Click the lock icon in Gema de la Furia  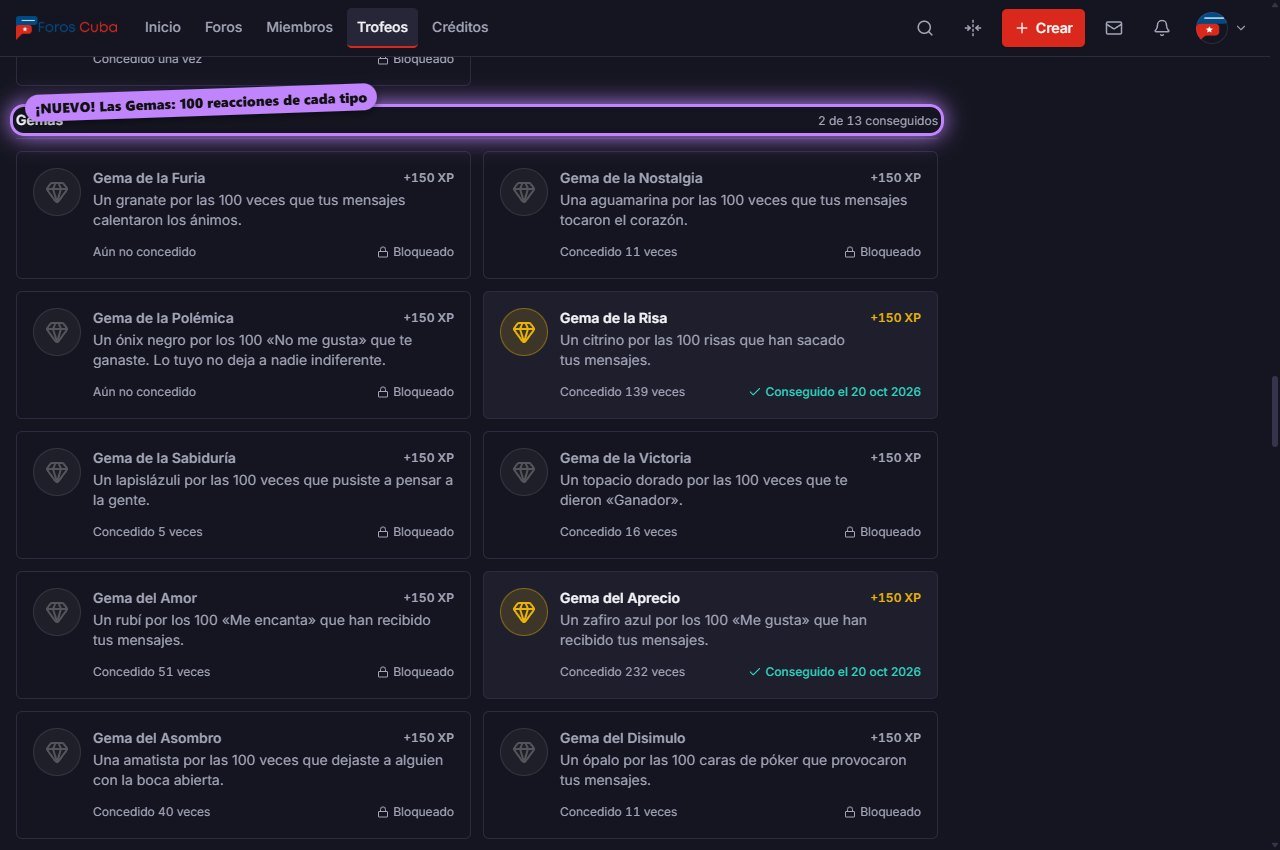[x=383, y=252]
